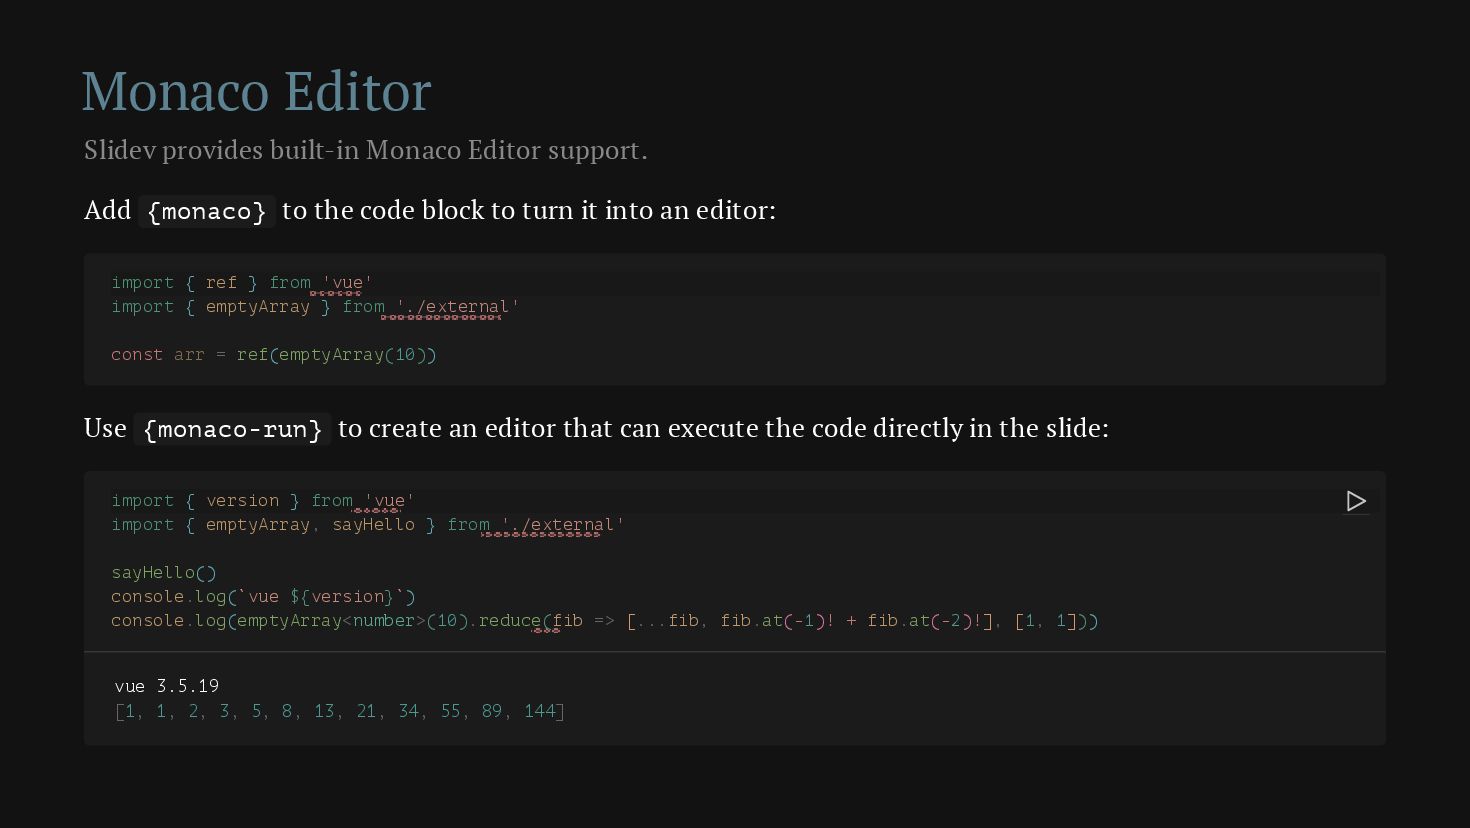Click the 'reduce' call in the last code line
Viewport: 1470px width, 828px height.
pos(509,621)
